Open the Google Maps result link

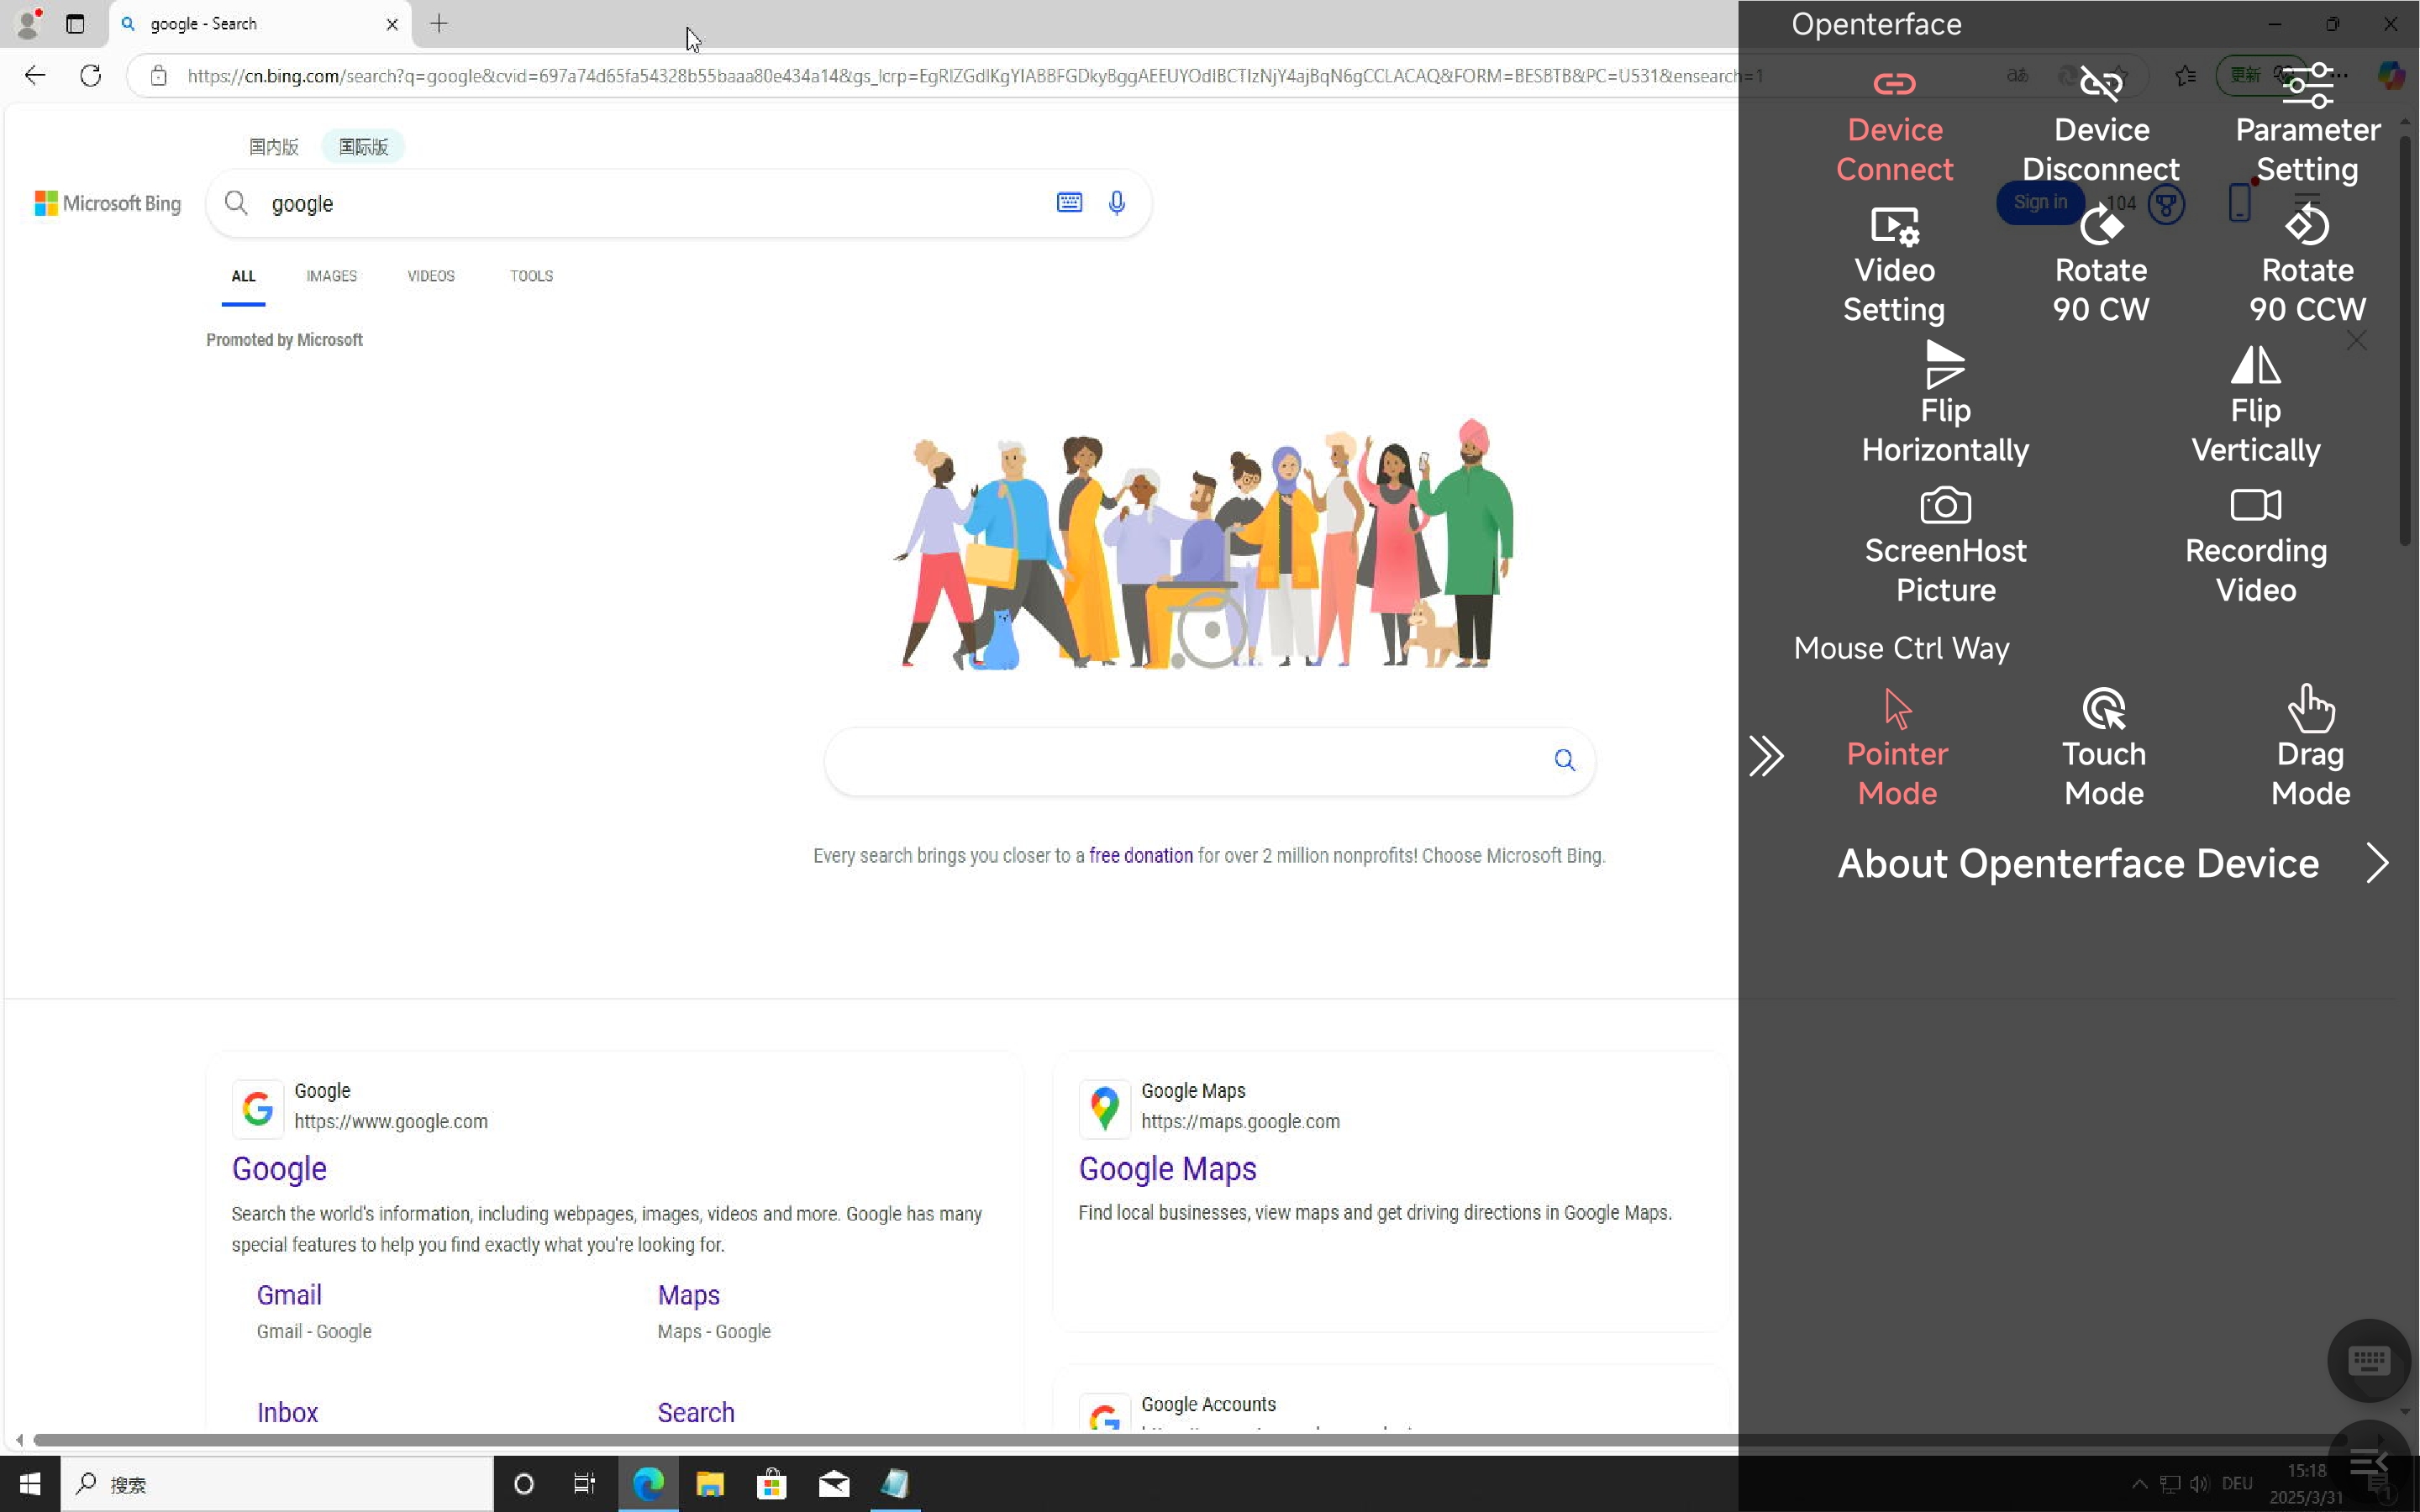tap(1167, 1169)
